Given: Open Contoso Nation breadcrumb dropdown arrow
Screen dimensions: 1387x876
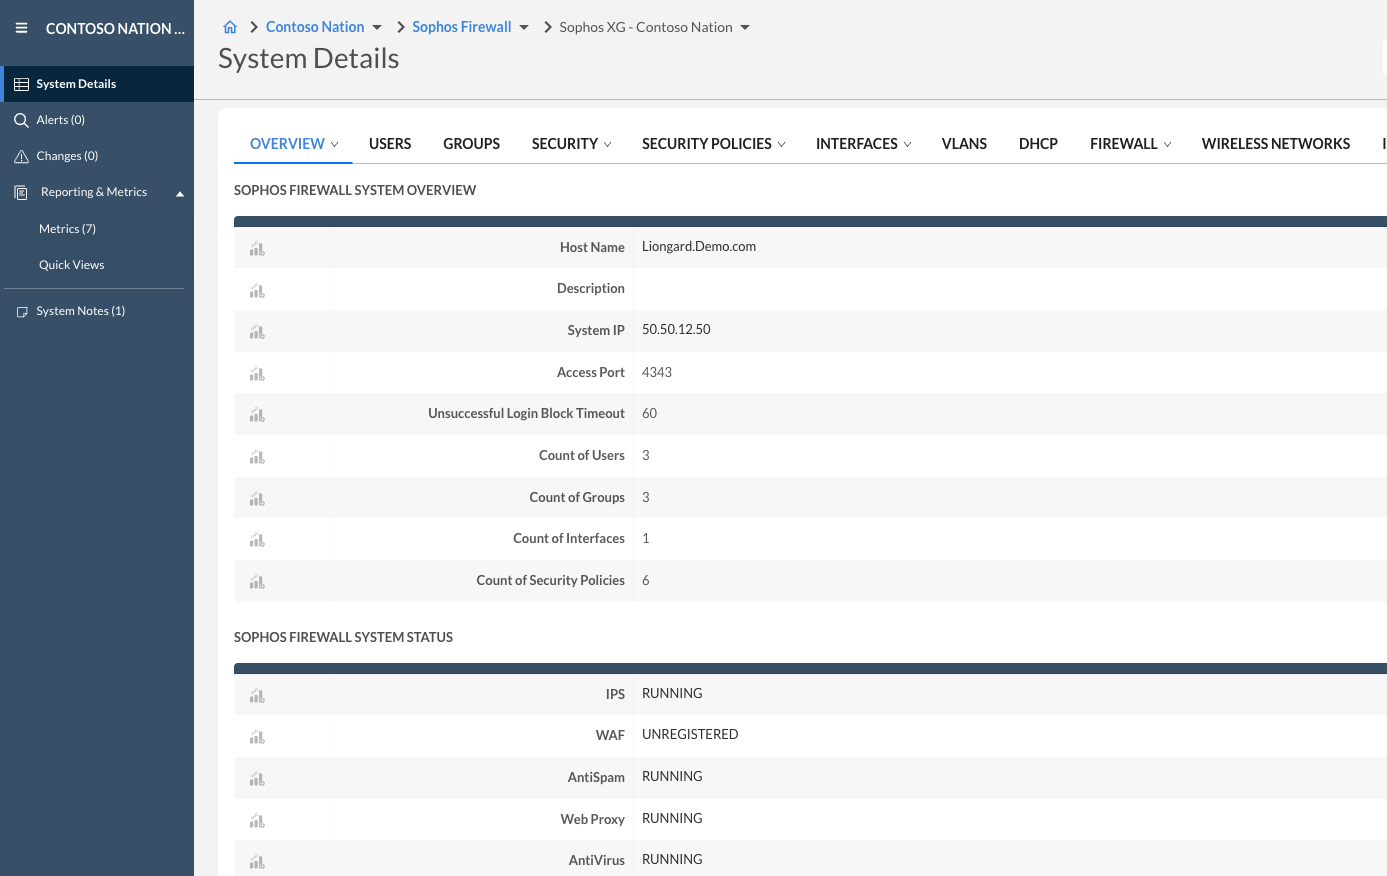Looking at the screenshot, I should [x=377, y=28].
